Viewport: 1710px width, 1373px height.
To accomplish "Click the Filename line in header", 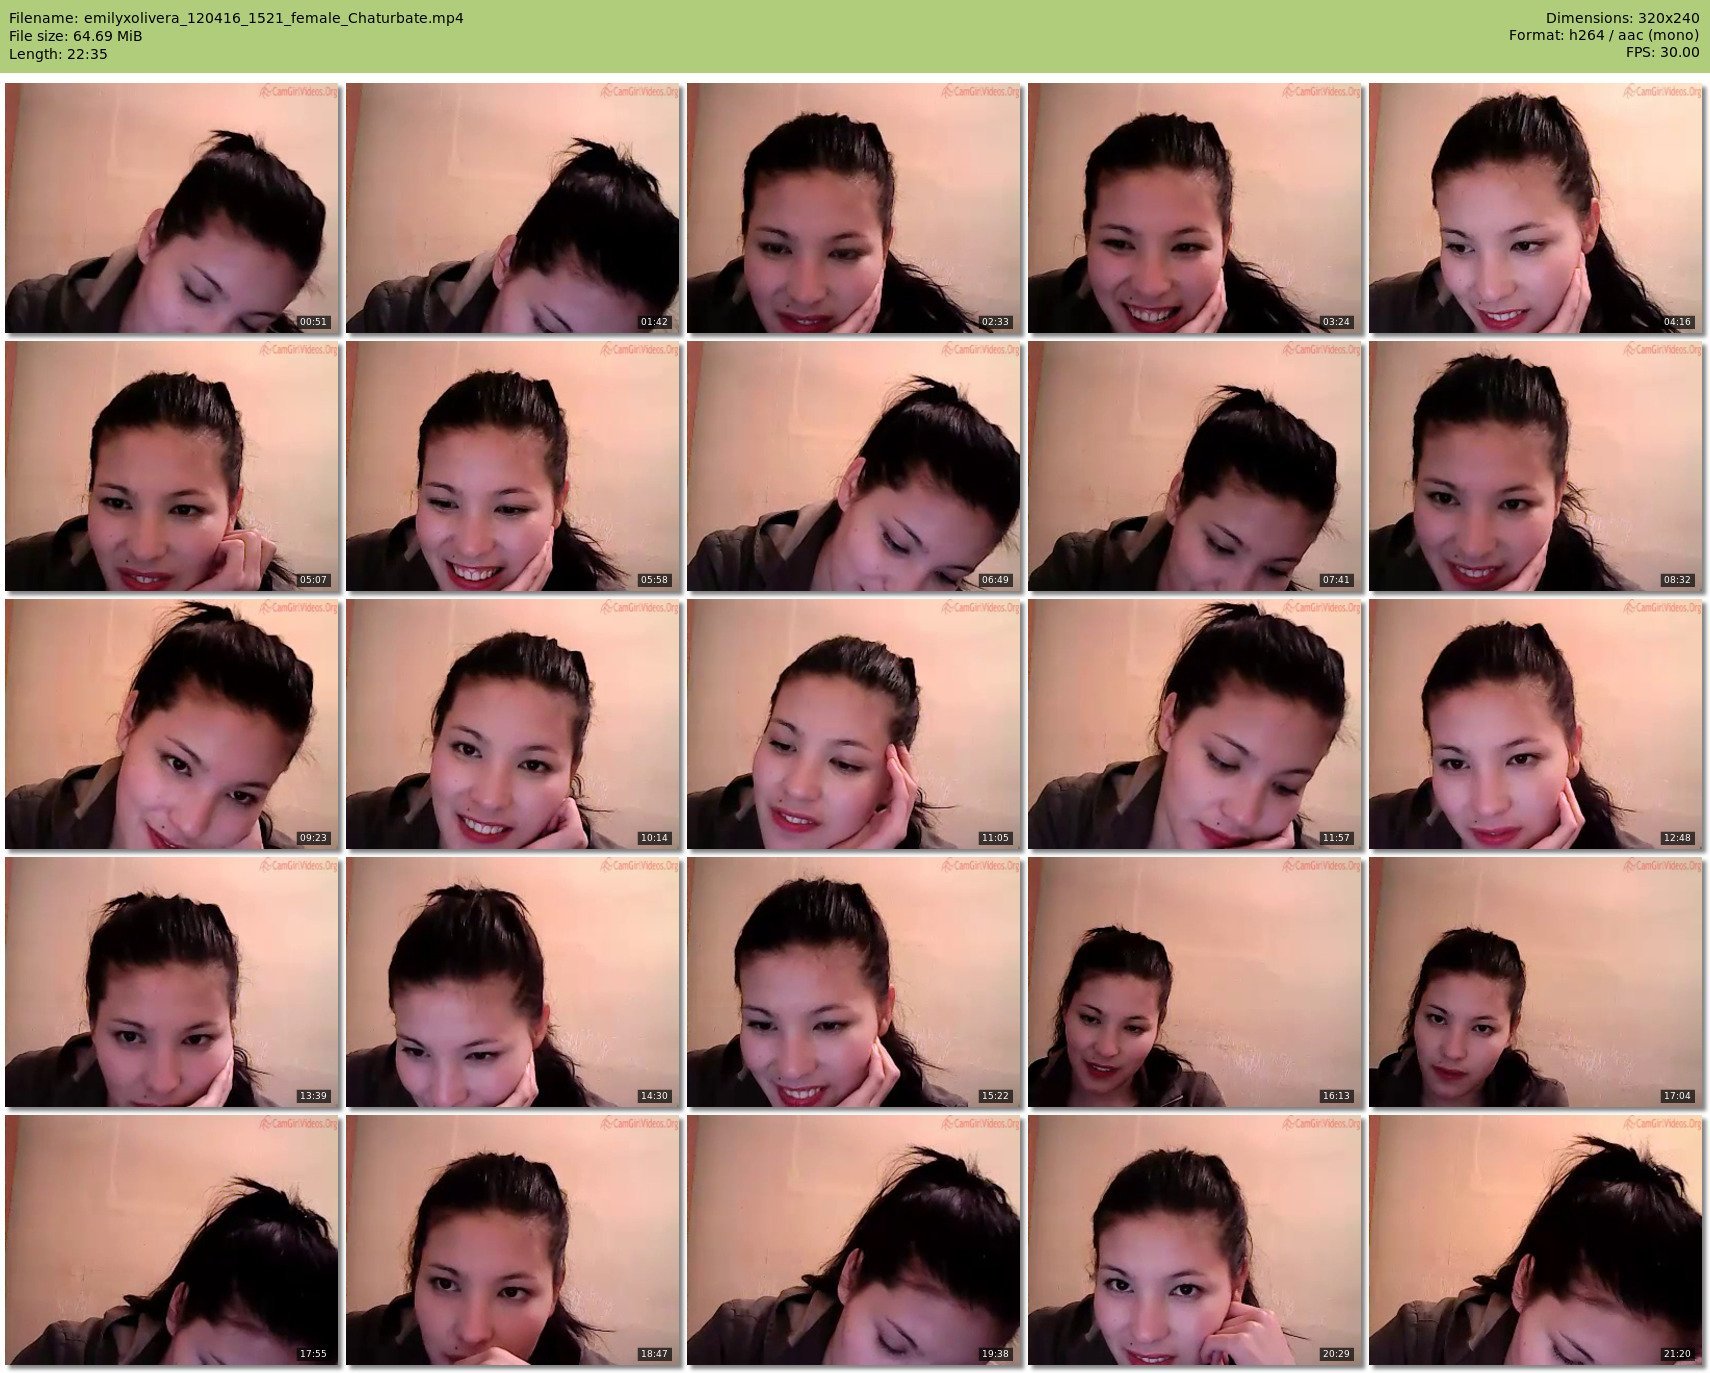I will pyautogui.click(x=236, y=18).
